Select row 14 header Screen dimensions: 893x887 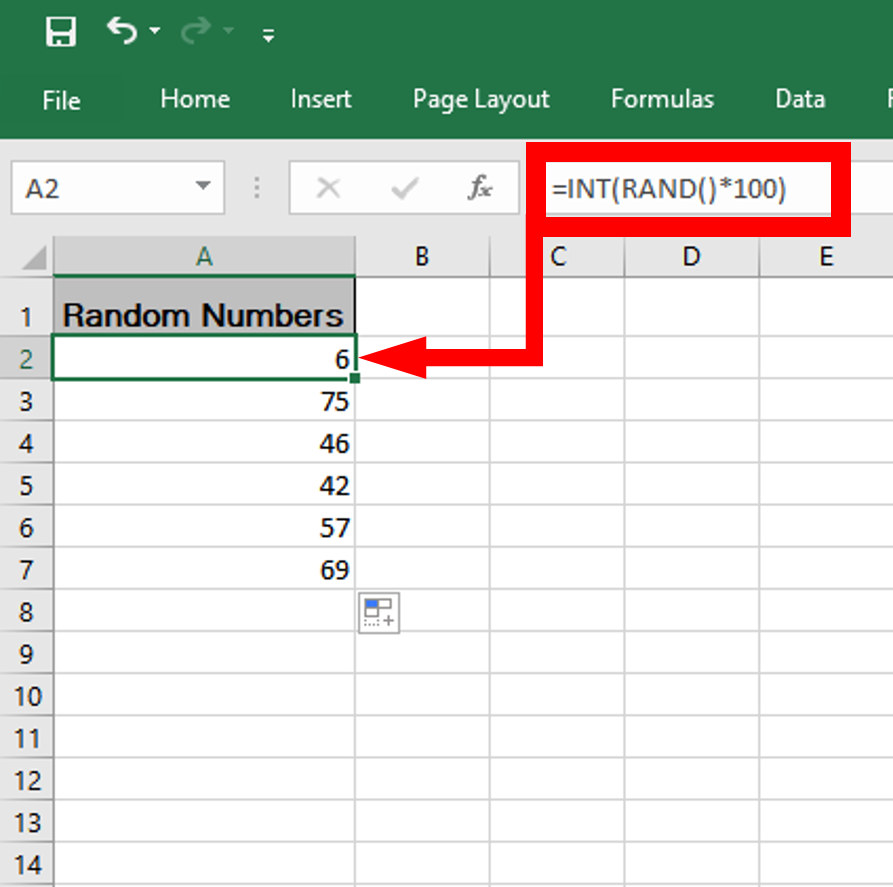click(x=26, y=864)
